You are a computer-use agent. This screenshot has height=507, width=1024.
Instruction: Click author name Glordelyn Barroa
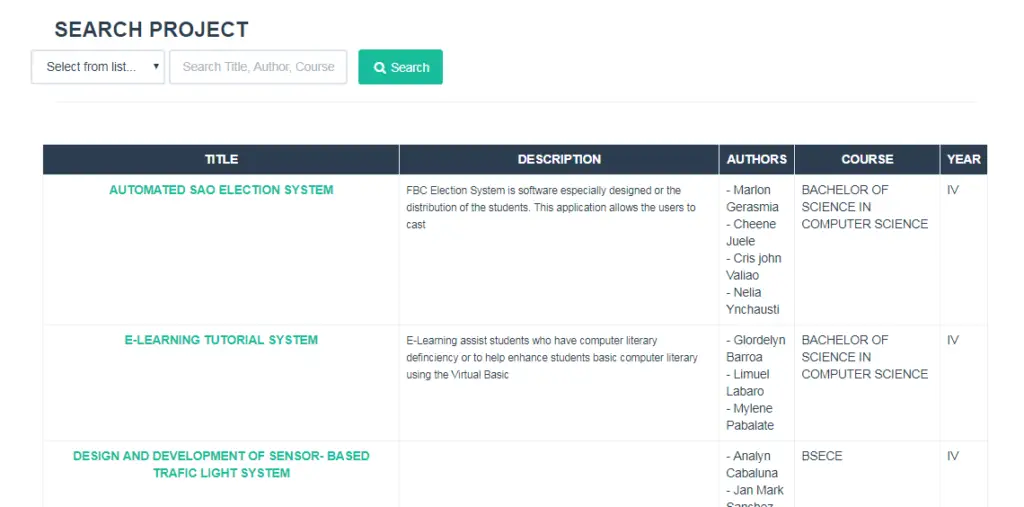pyautogui.click(x=755, y=348)
